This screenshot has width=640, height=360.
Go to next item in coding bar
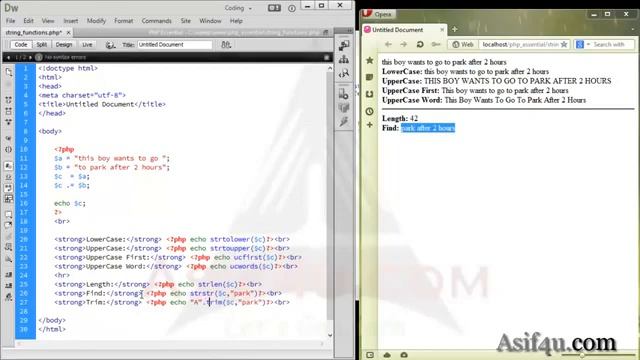point(30,57)
